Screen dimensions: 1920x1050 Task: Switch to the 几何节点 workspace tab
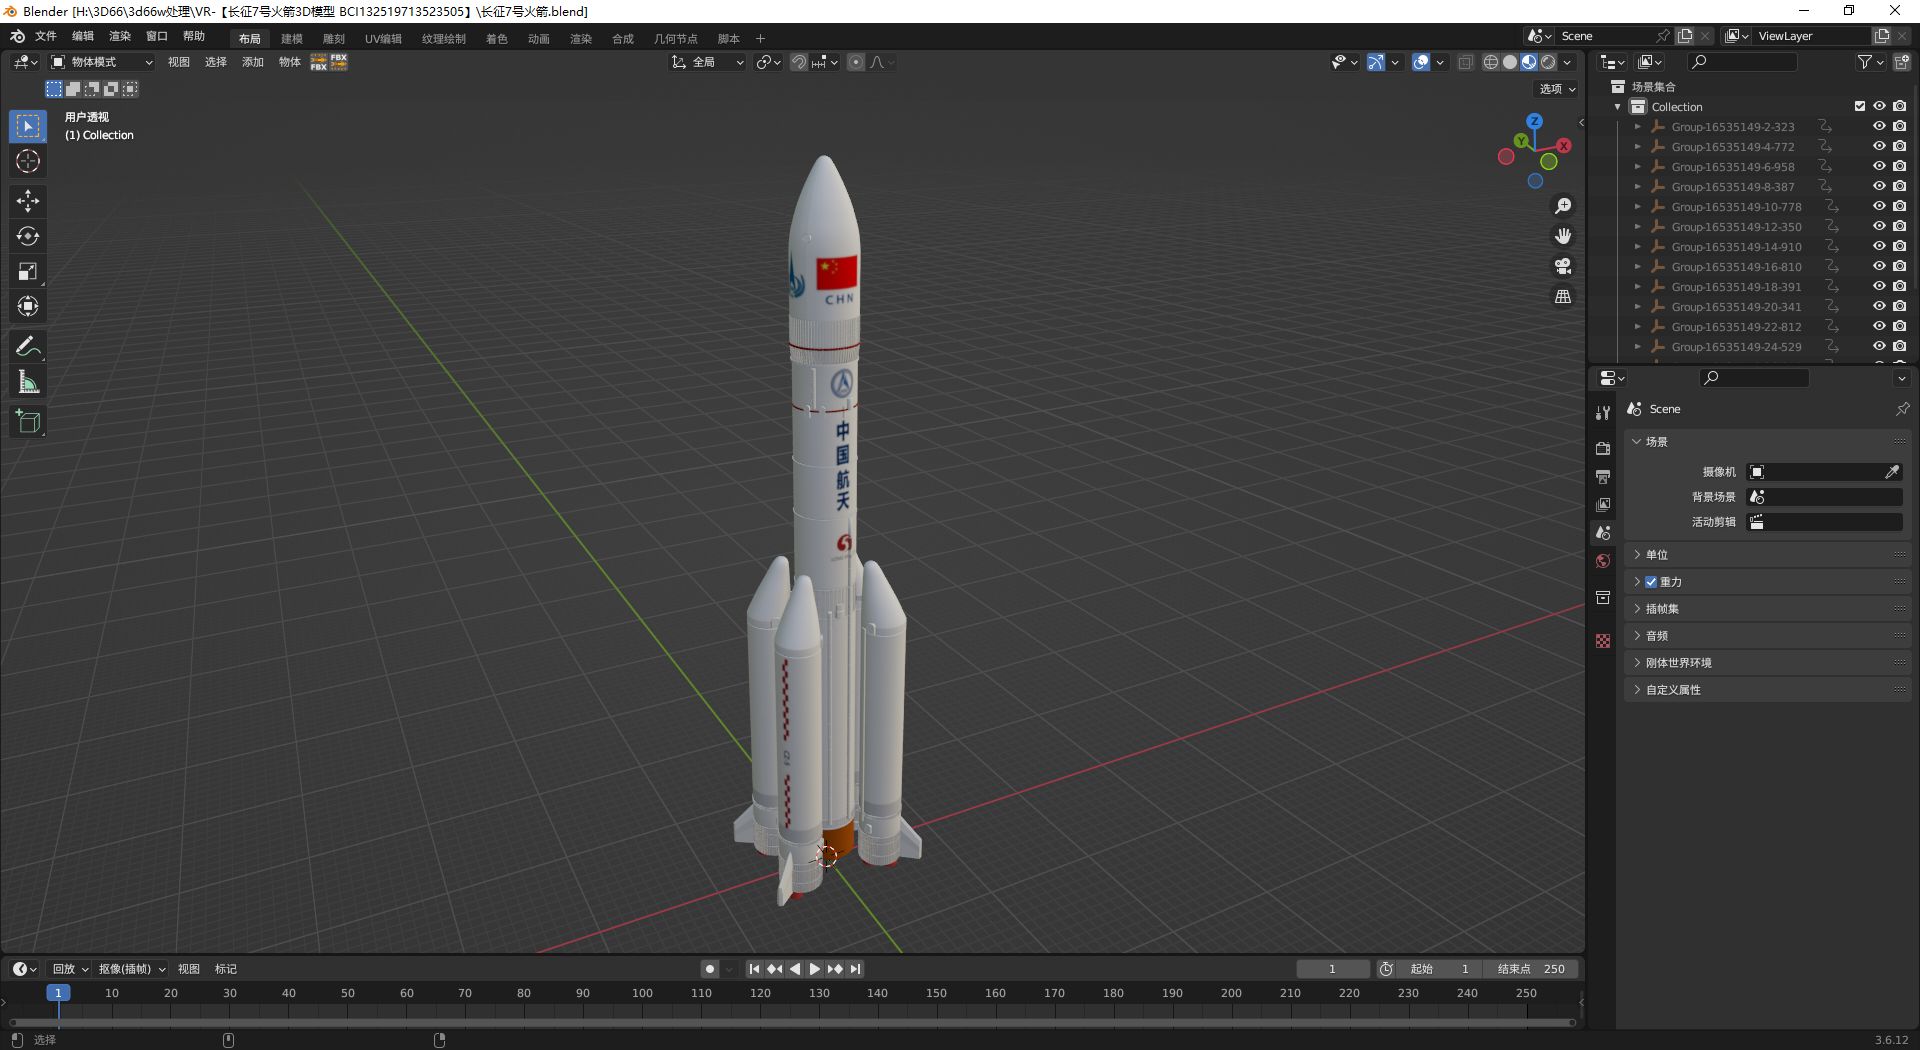point(676,39)
